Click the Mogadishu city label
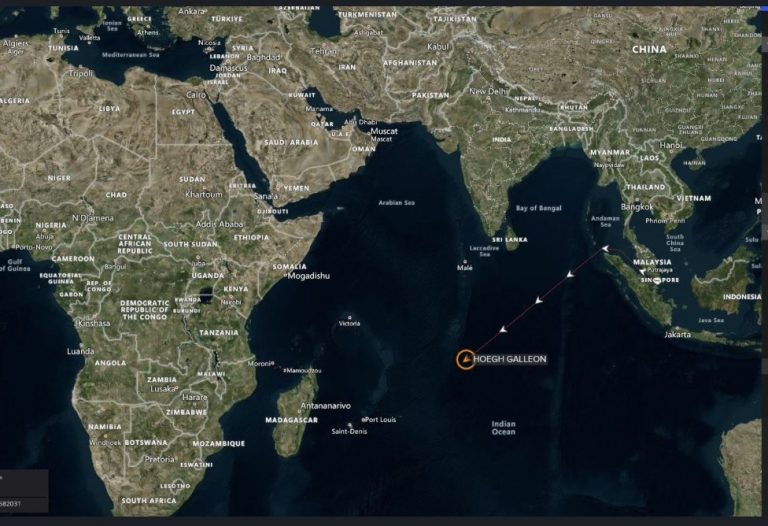The image size is (768, 526). (x=309, y=276)
